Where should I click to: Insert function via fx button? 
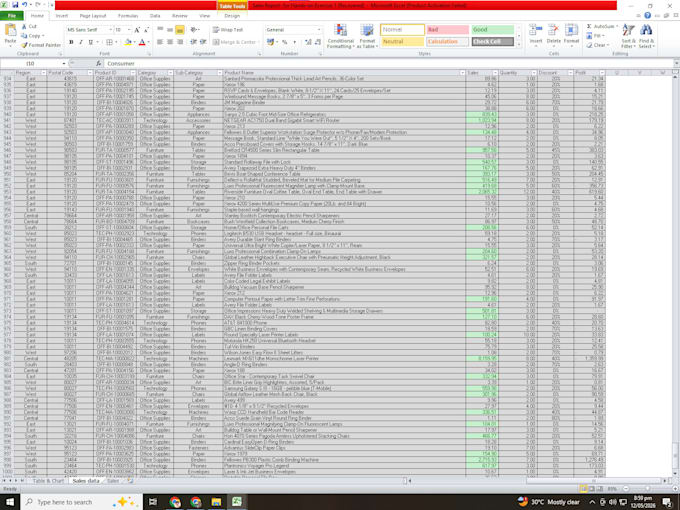click(98, 64)
